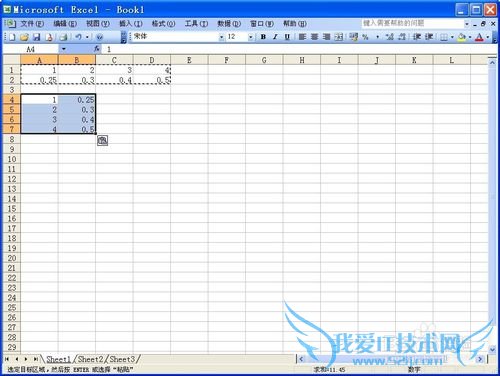The image size is (500, 376).
Task: Open the 插入(I) menu
Action: 131,24
